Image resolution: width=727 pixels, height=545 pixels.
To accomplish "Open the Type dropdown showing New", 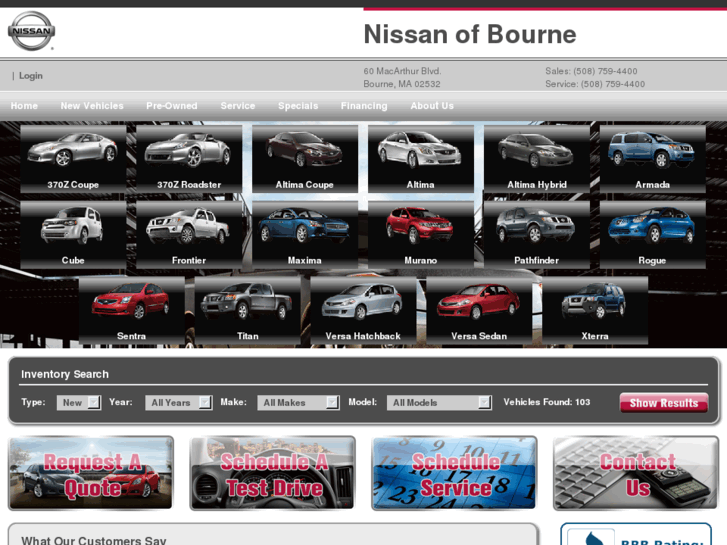I will (x=79, y=402).
